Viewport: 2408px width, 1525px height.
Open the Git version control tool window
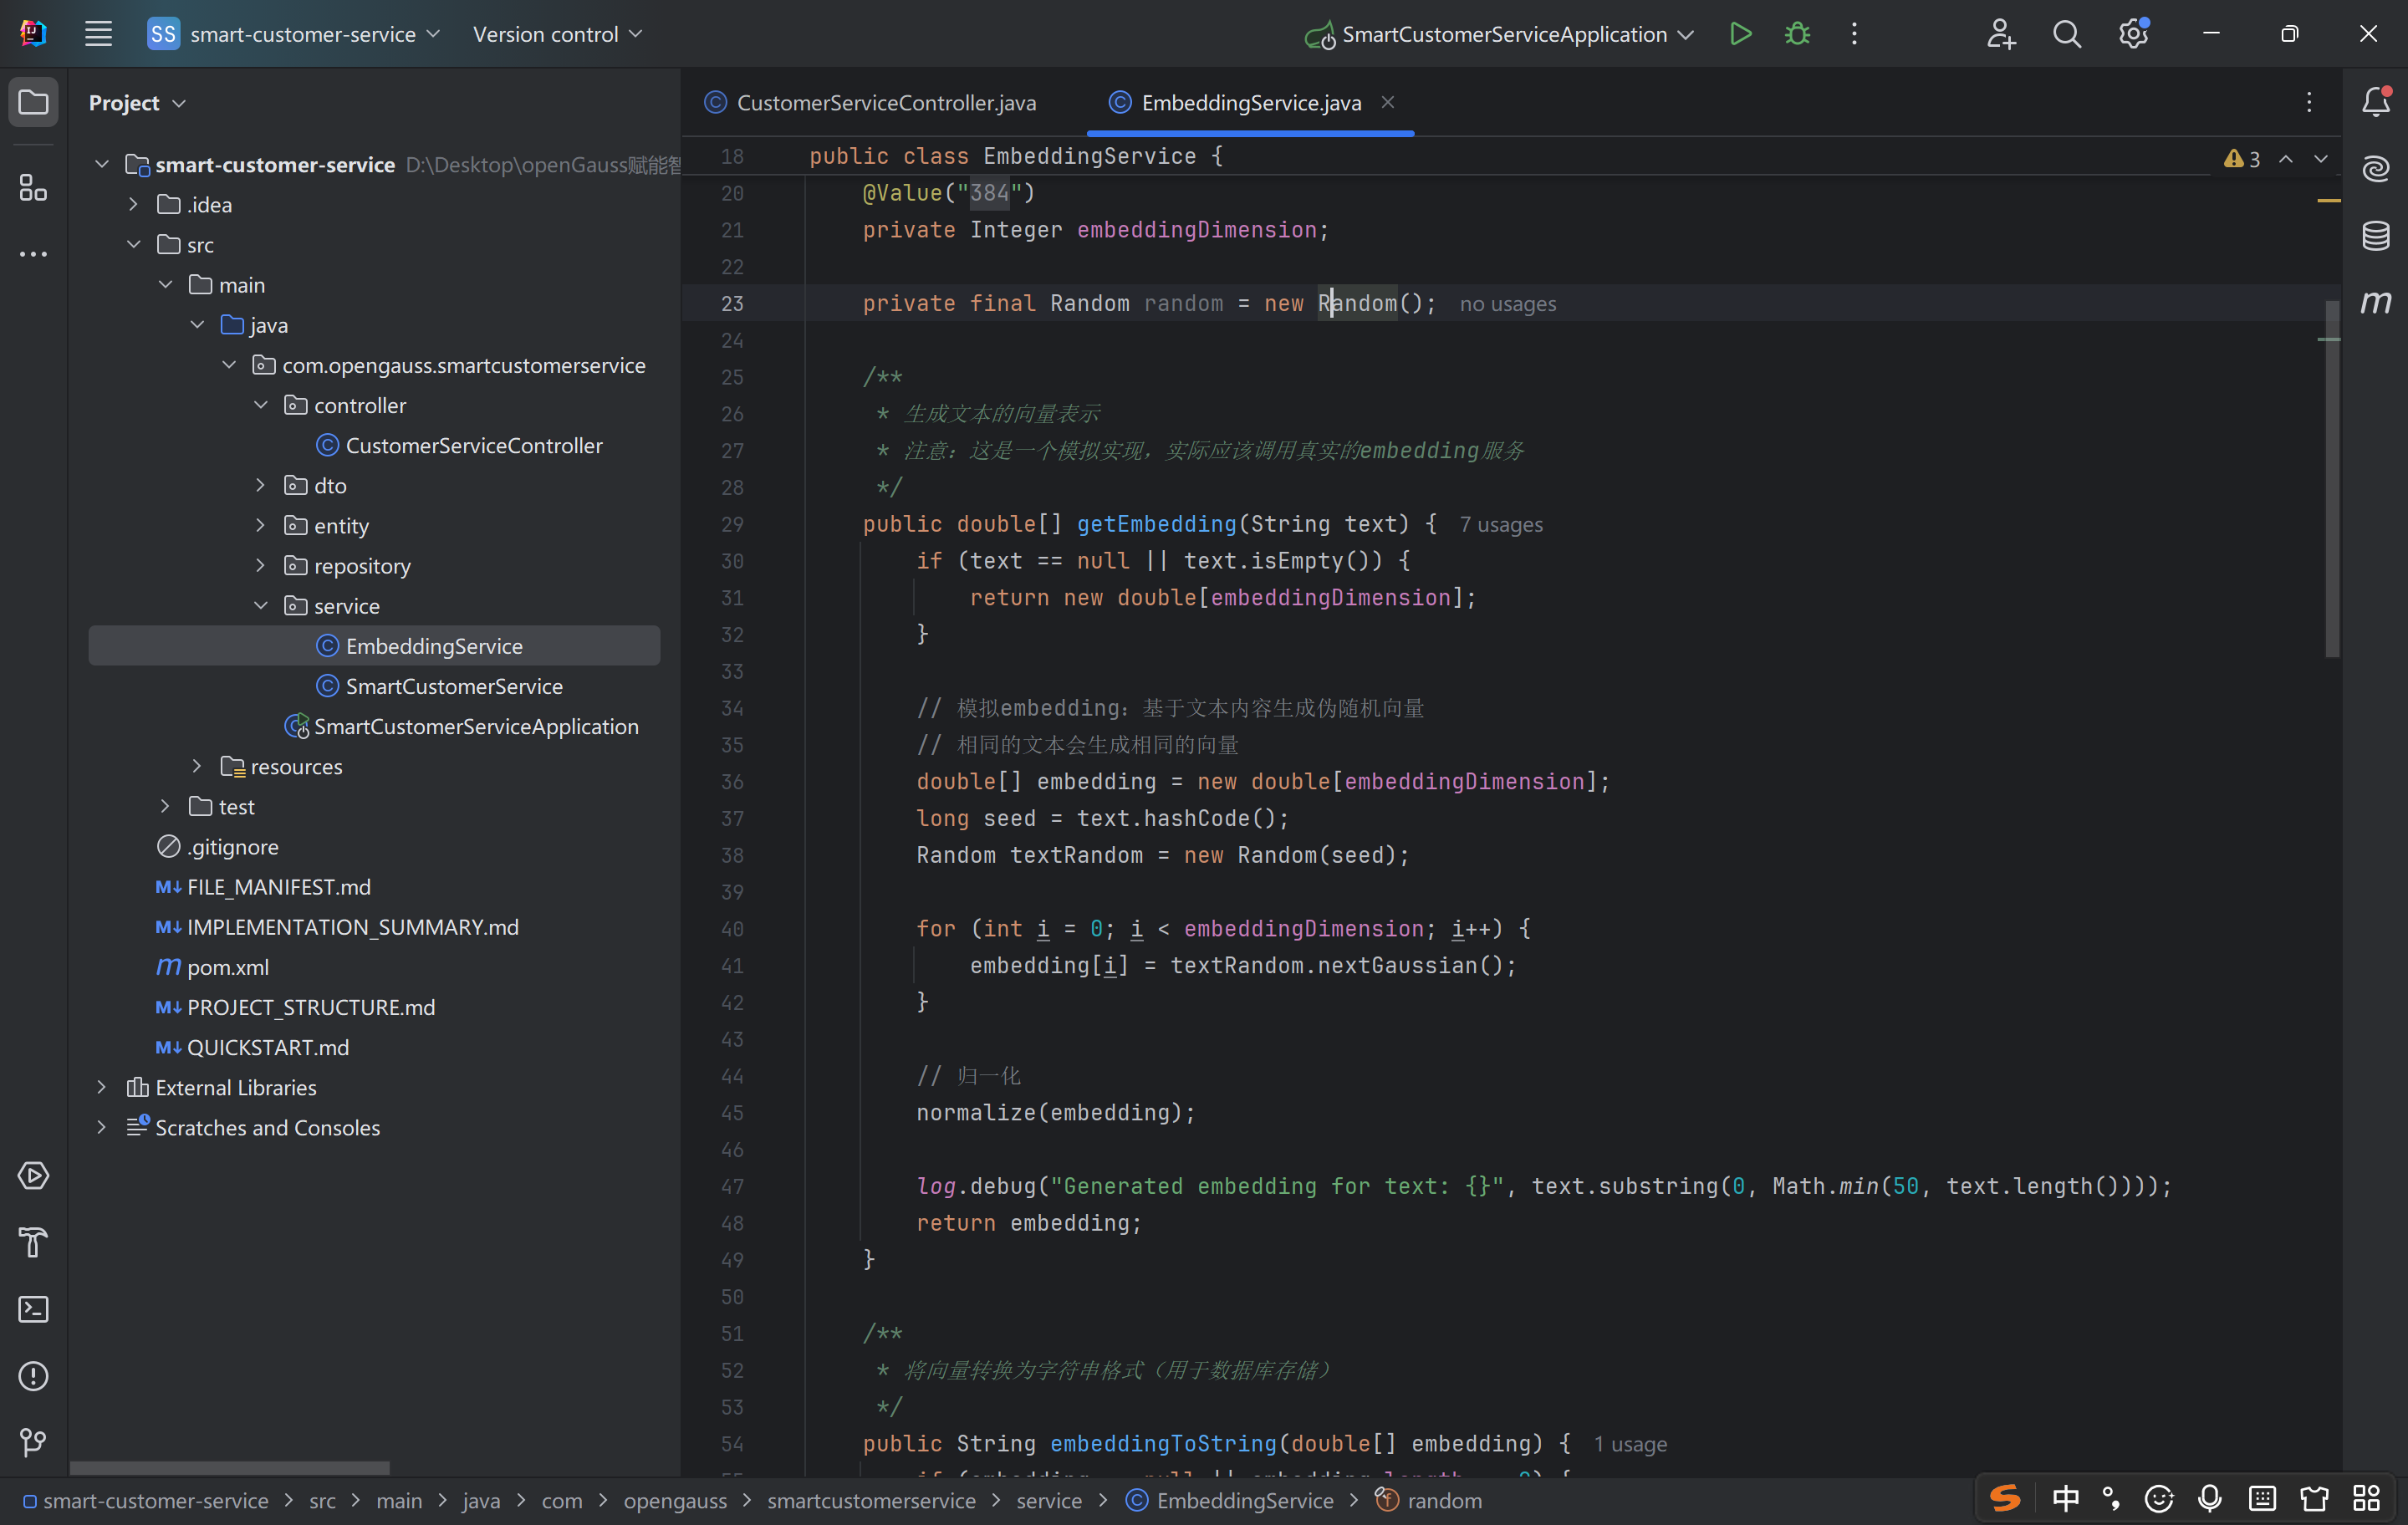click(33, 1442)
